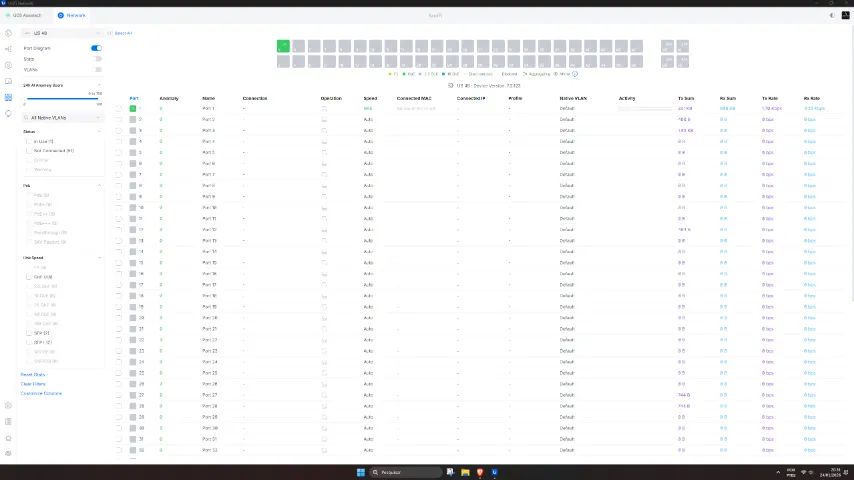Click the Topology icon in left sidebar

coord(8,48)
